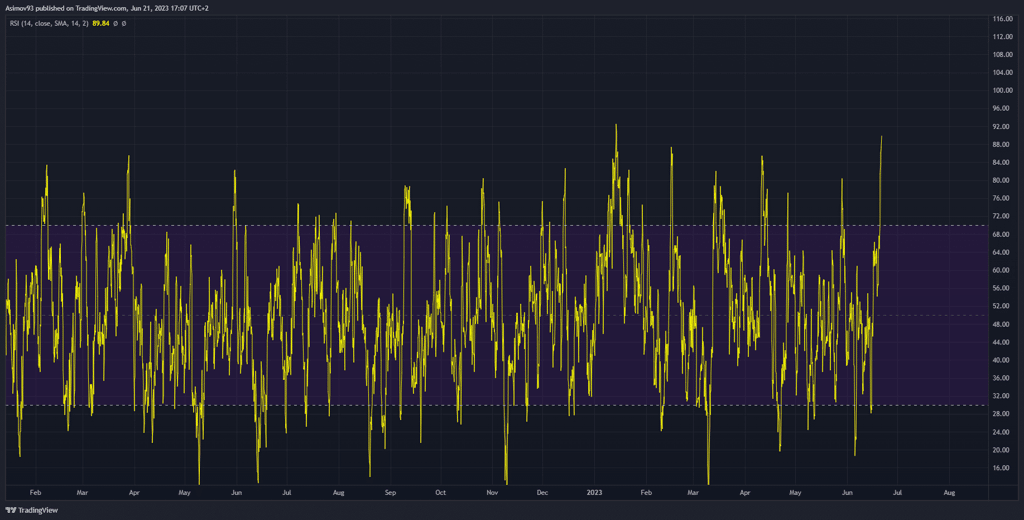The width and height of the screenshot is (1024, 520).
Task: Click the 116.00 price scale label
Action: click(1002, 19)
